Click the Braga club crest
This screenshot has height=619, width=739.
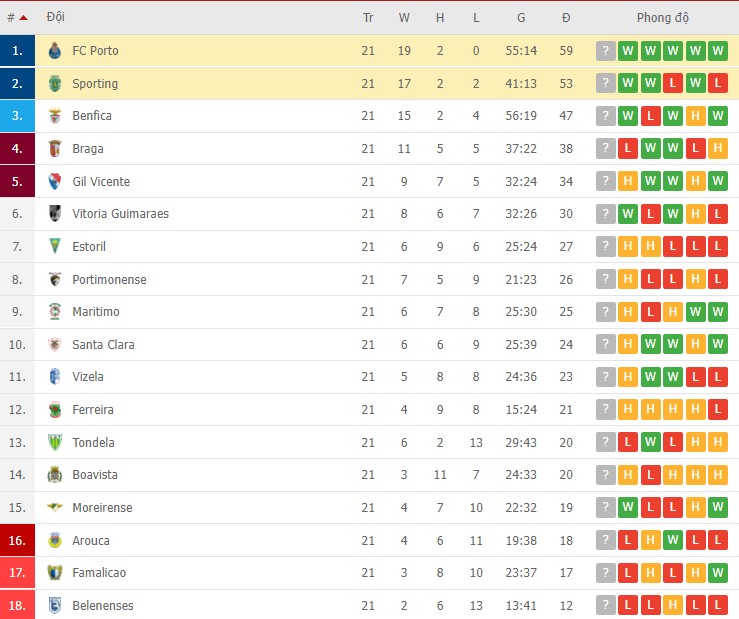pyautogui.click(x=55, y=149)
